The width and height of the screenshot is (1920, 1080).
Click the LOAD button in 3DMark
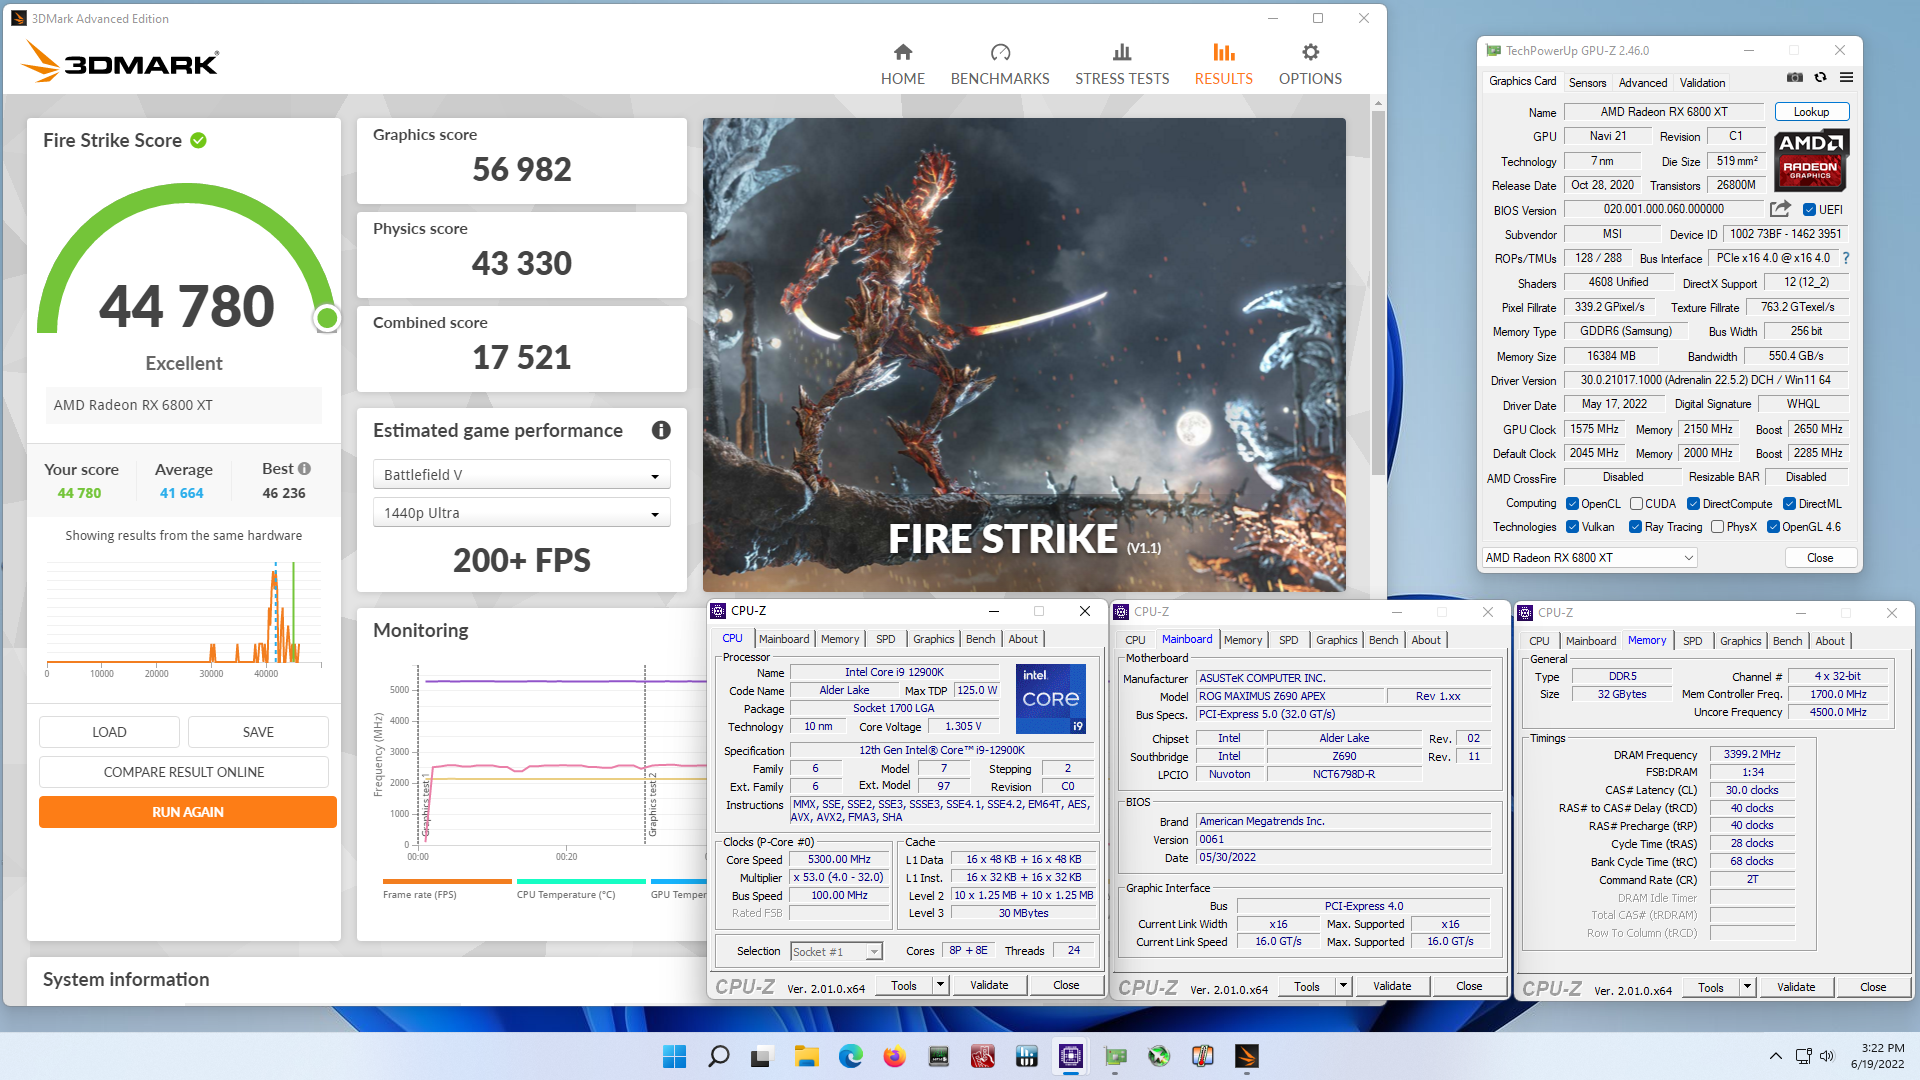point(109,732)
